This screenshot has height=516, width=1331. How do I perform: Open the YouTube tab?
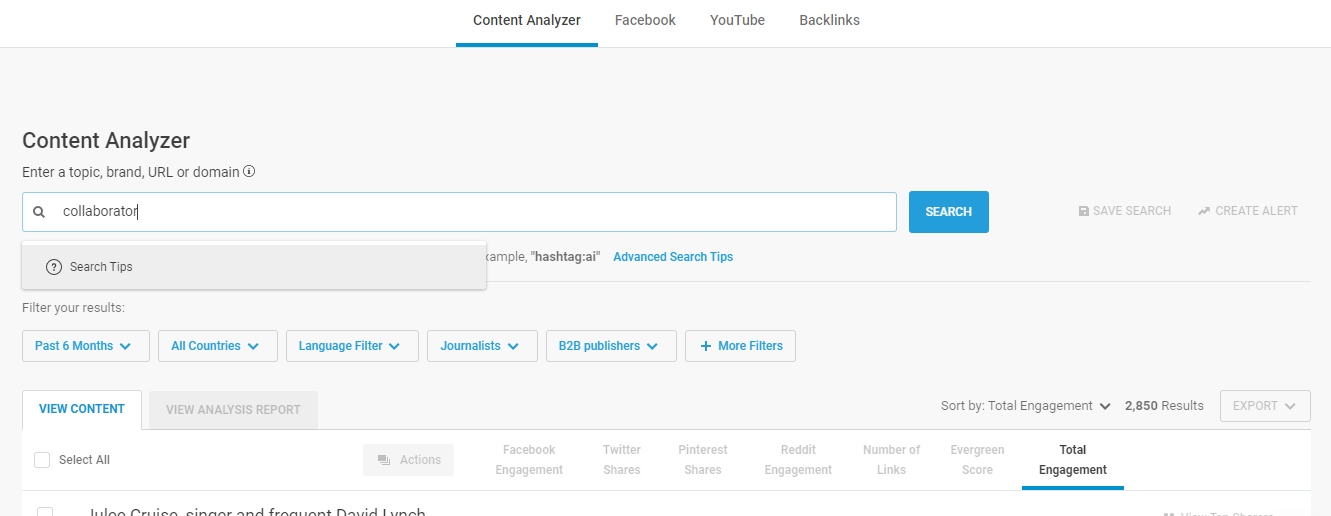737,20
